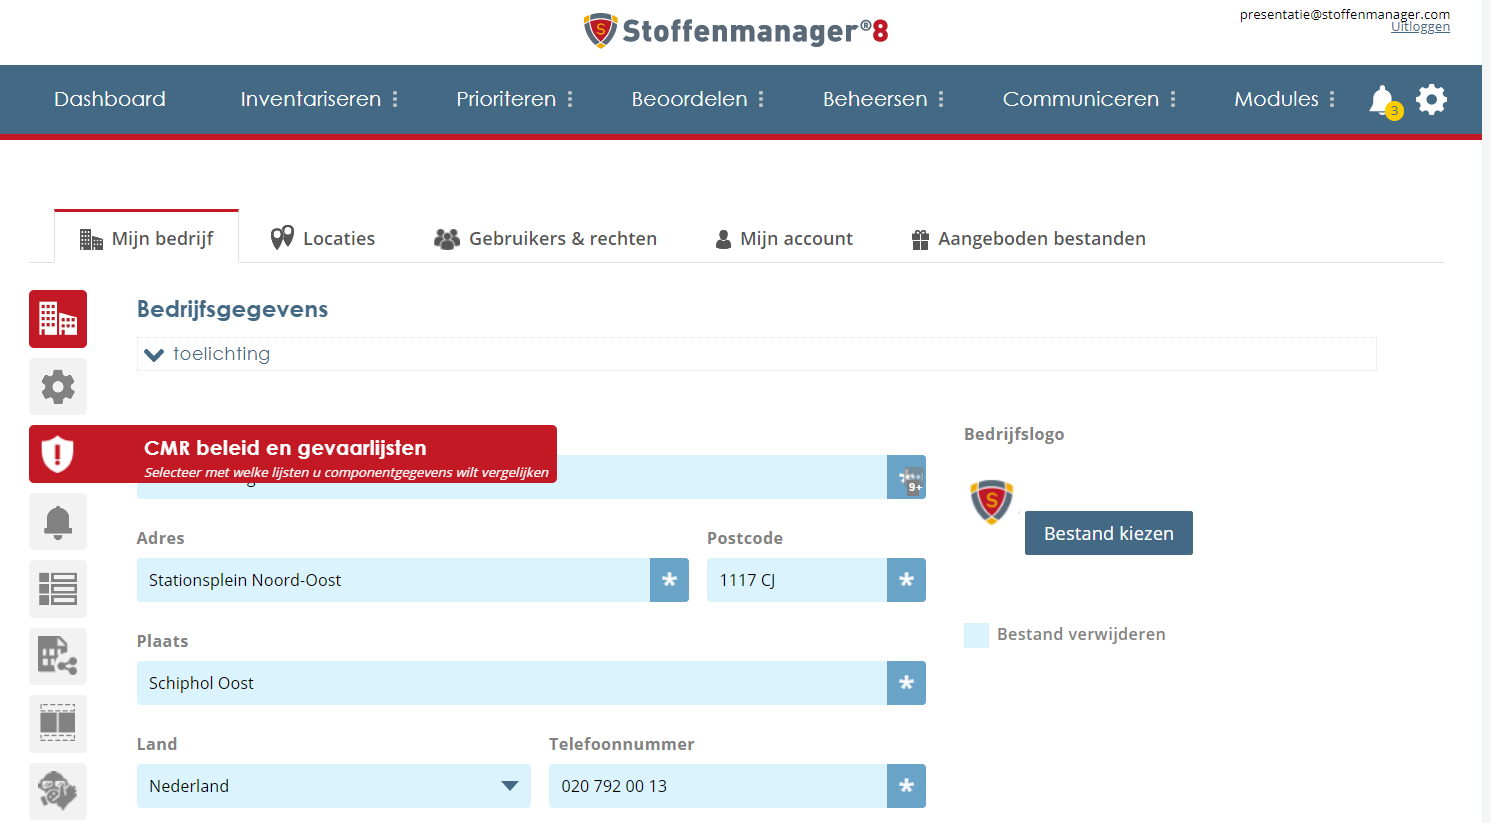The height and width of the screenshot is (823, 1491).
Task: Open the gear icon in the top navigation bar
Action: point(1431,99)
